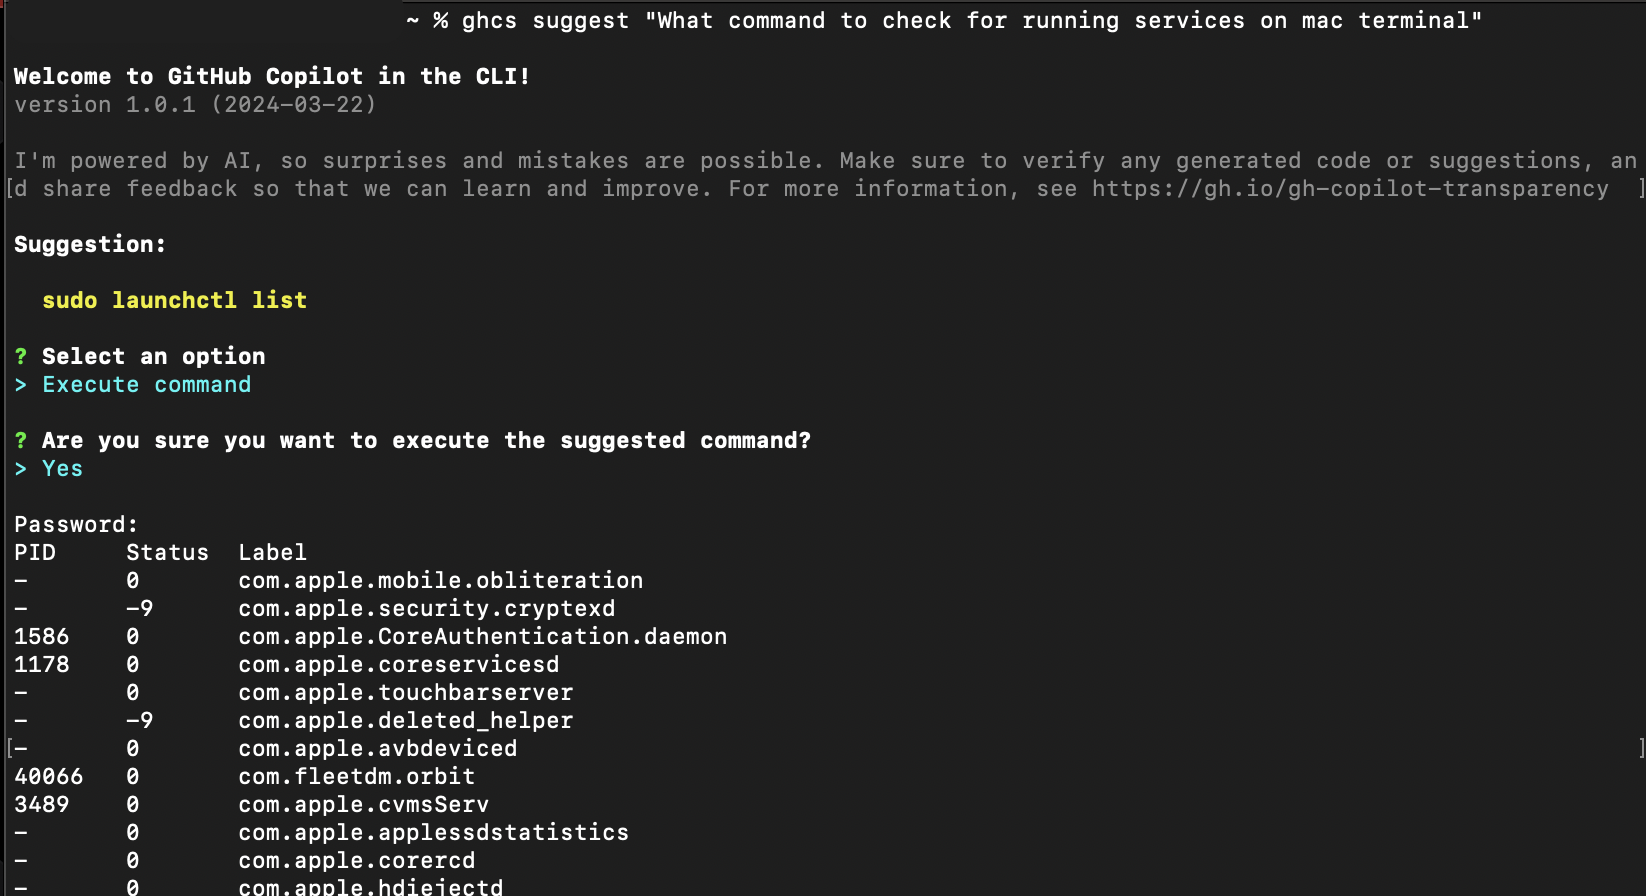Screen dimensions: 1646x896
Task: Click the com.fleetdm.orbit label
Action: [x=357, y=777]
